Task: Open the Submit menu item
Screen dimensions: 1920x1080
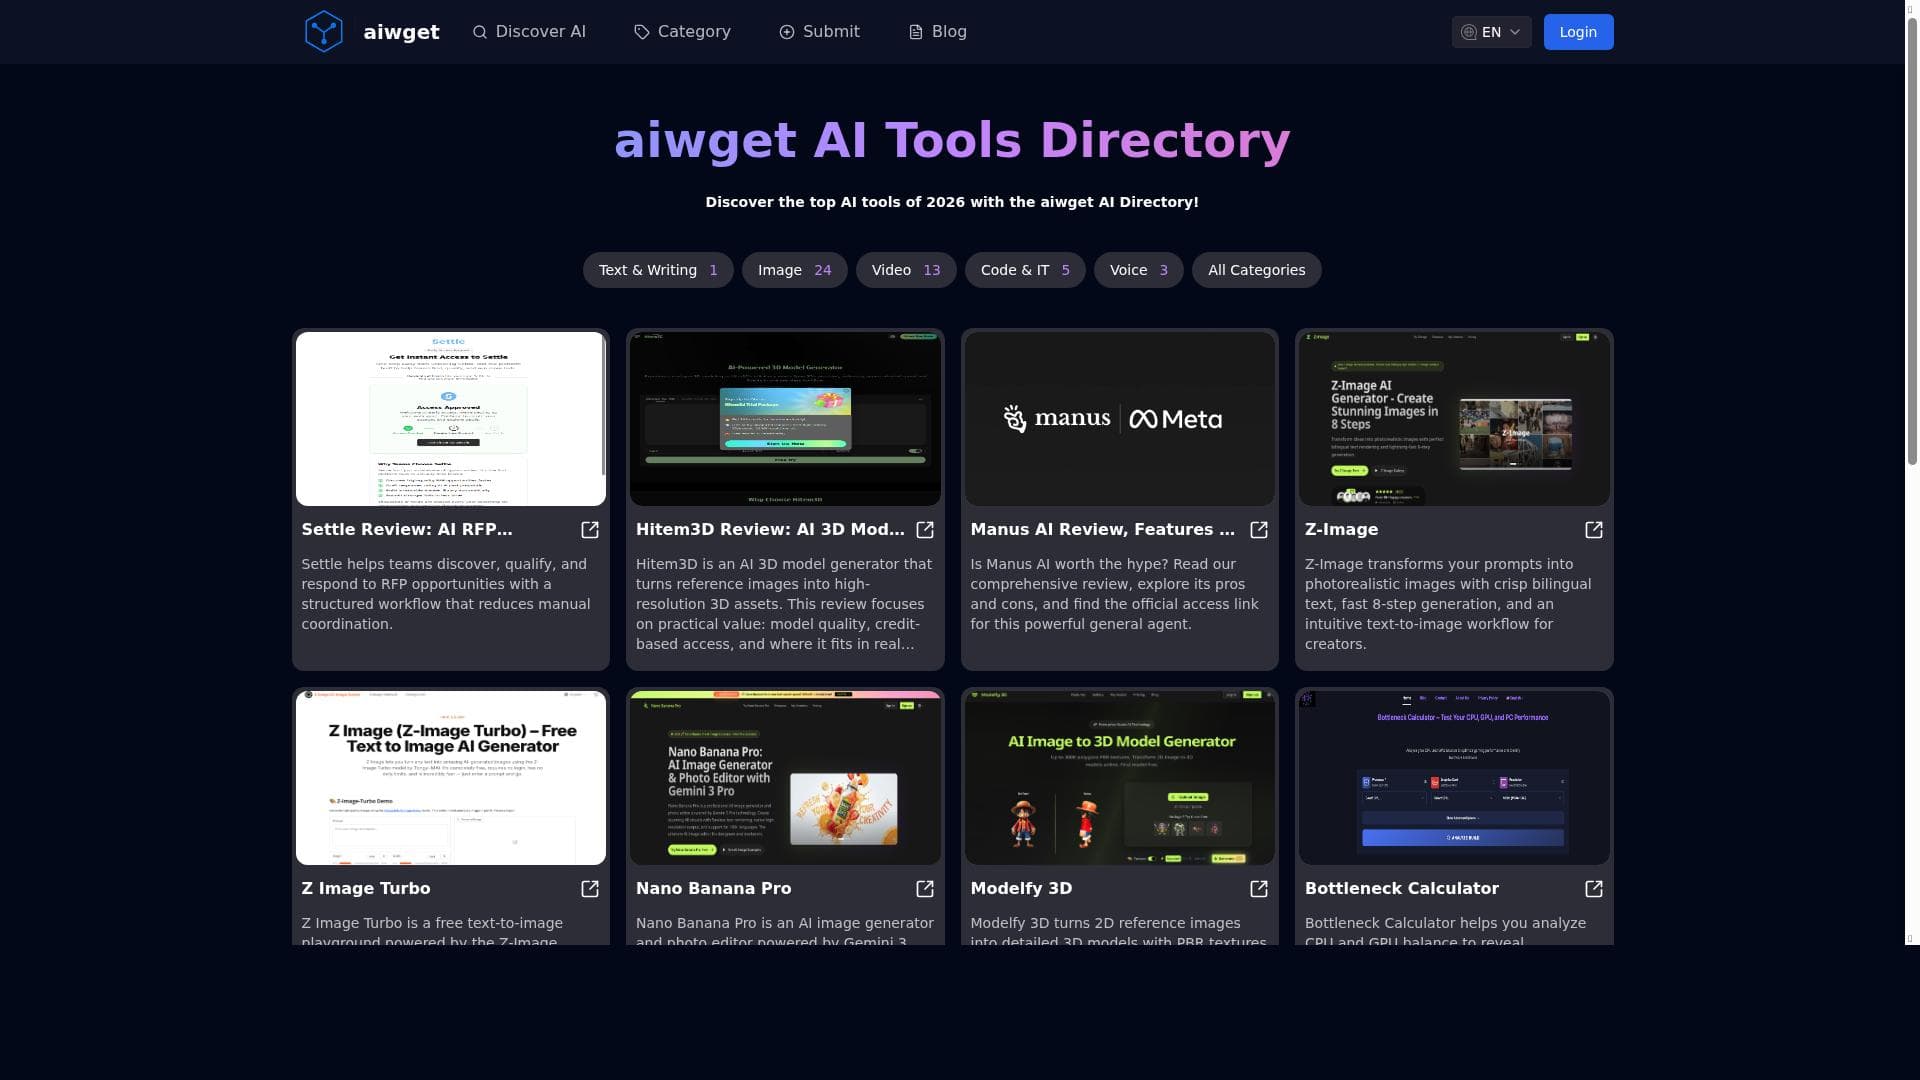Action: click(819, 32)
